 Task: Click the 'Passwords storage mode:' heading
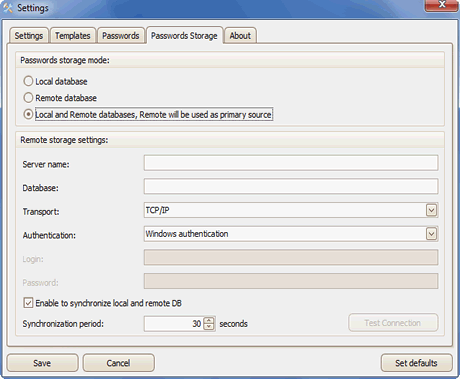point(65,60)
